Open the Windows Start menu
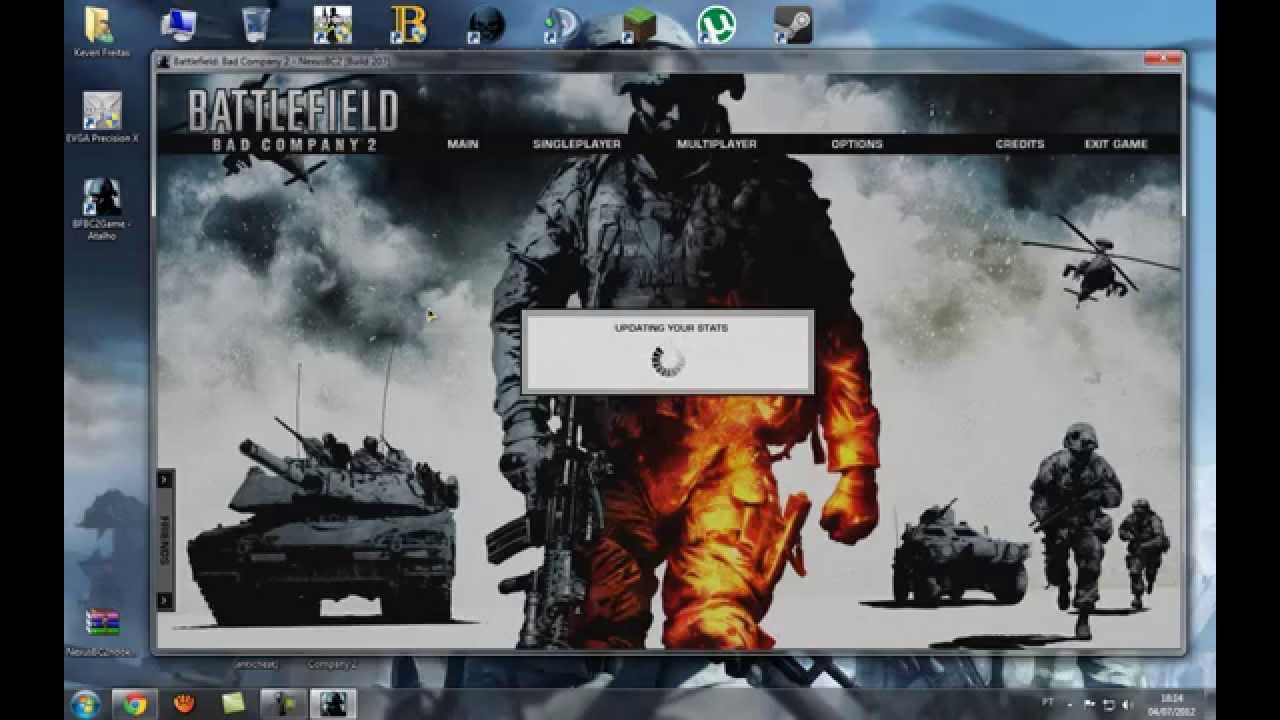 coord(85,703)
